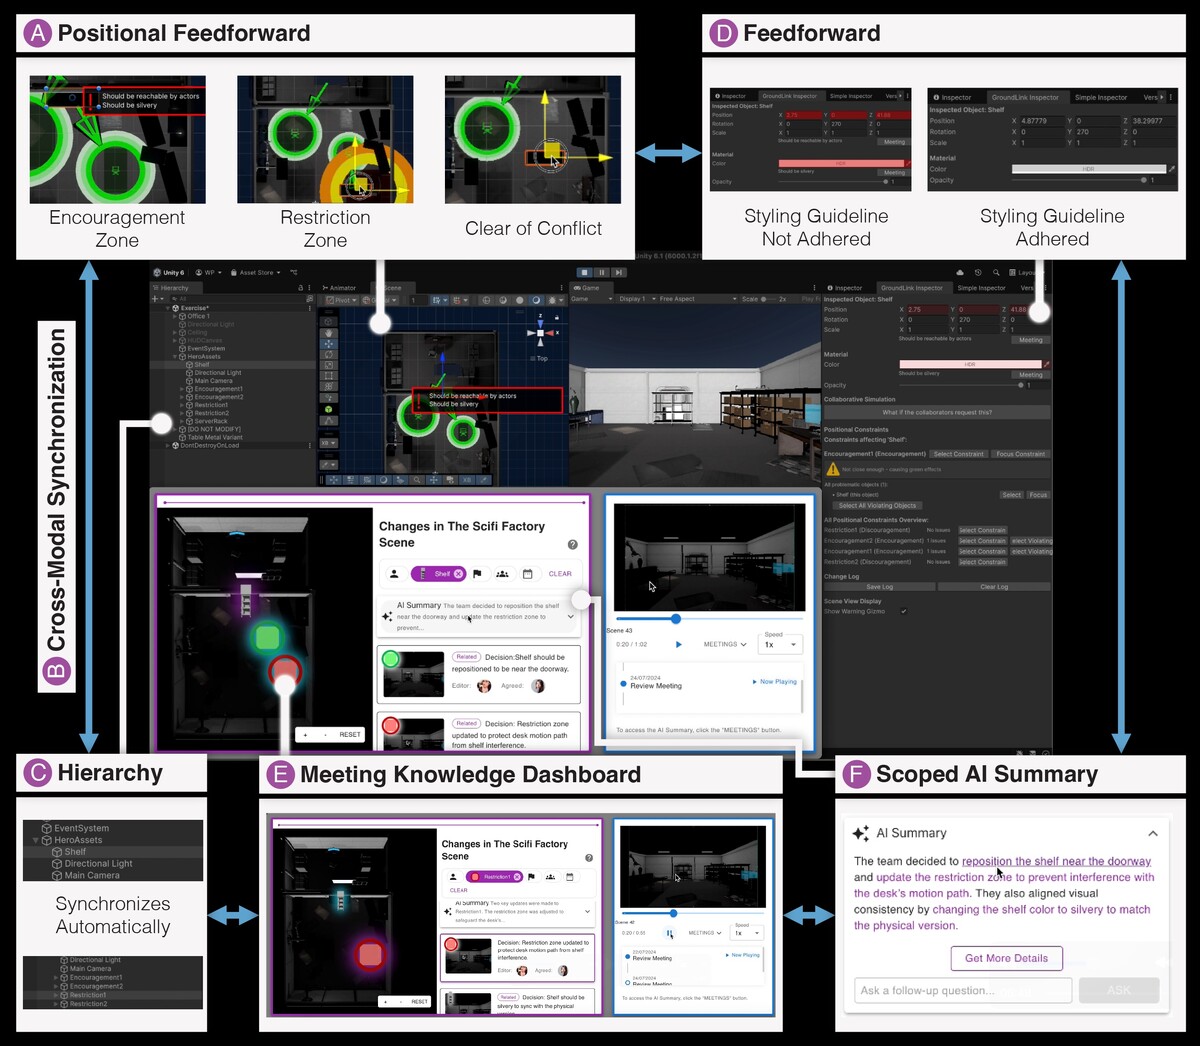1200x1046 pixels.
Task: Click the 'reposition the shelf near the doorway' link
Action: point(1056,861)
